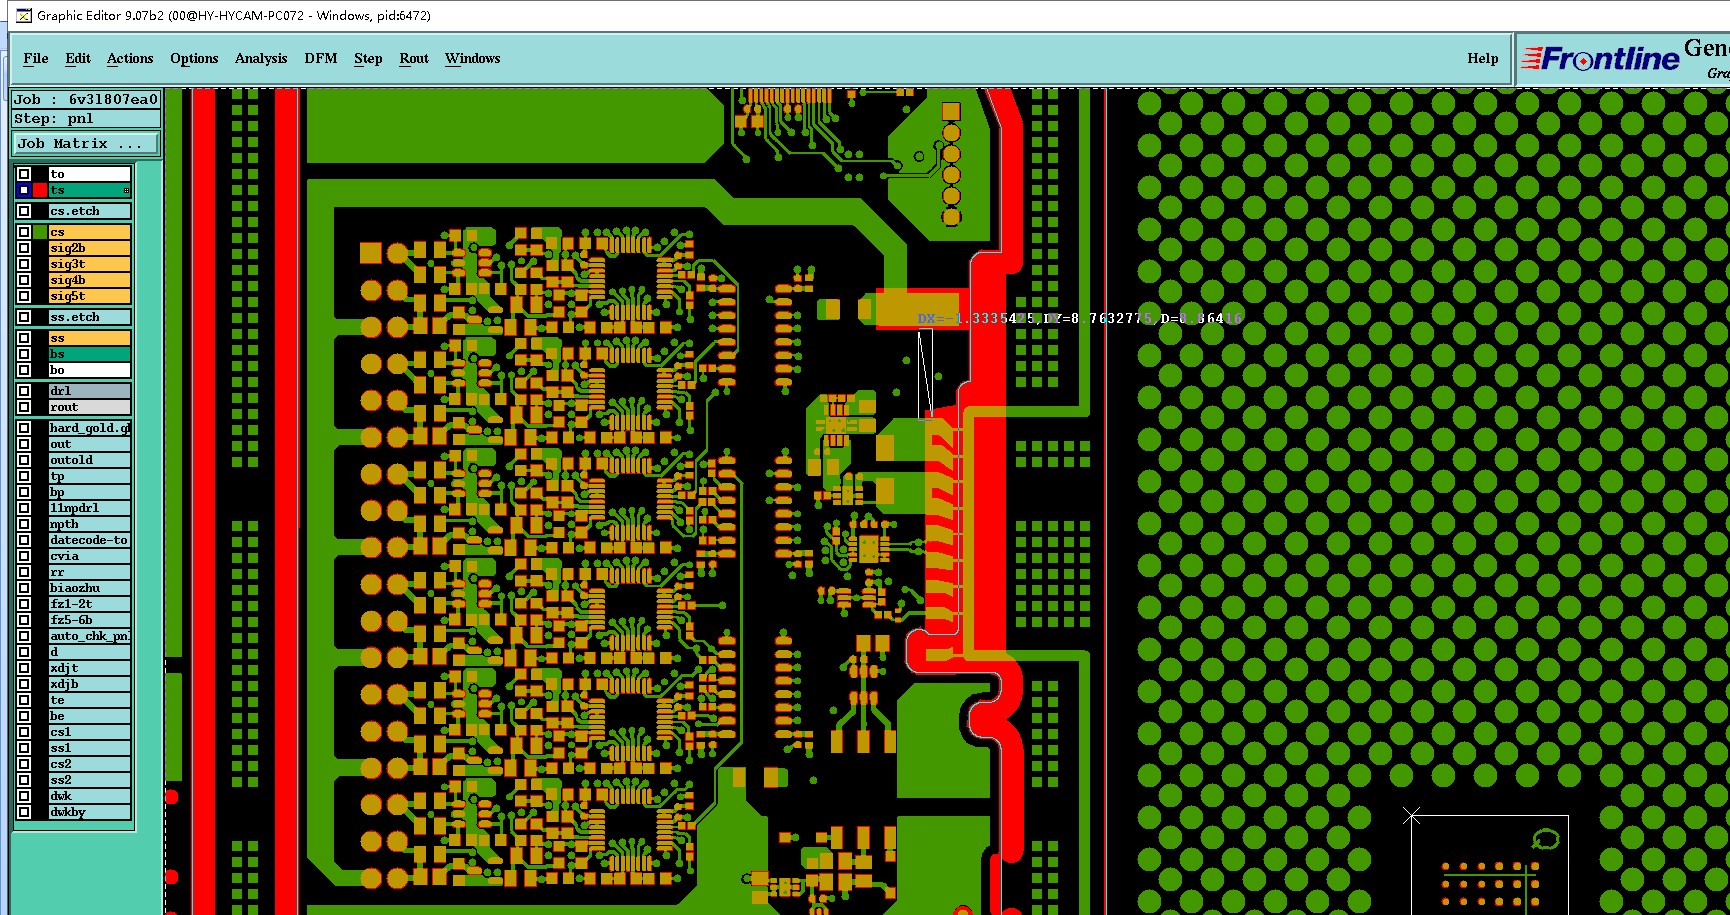Viewport: 1730px width, 915px height.
Task: Check the ss layer checkbox
Action: (x=24, y=338)
